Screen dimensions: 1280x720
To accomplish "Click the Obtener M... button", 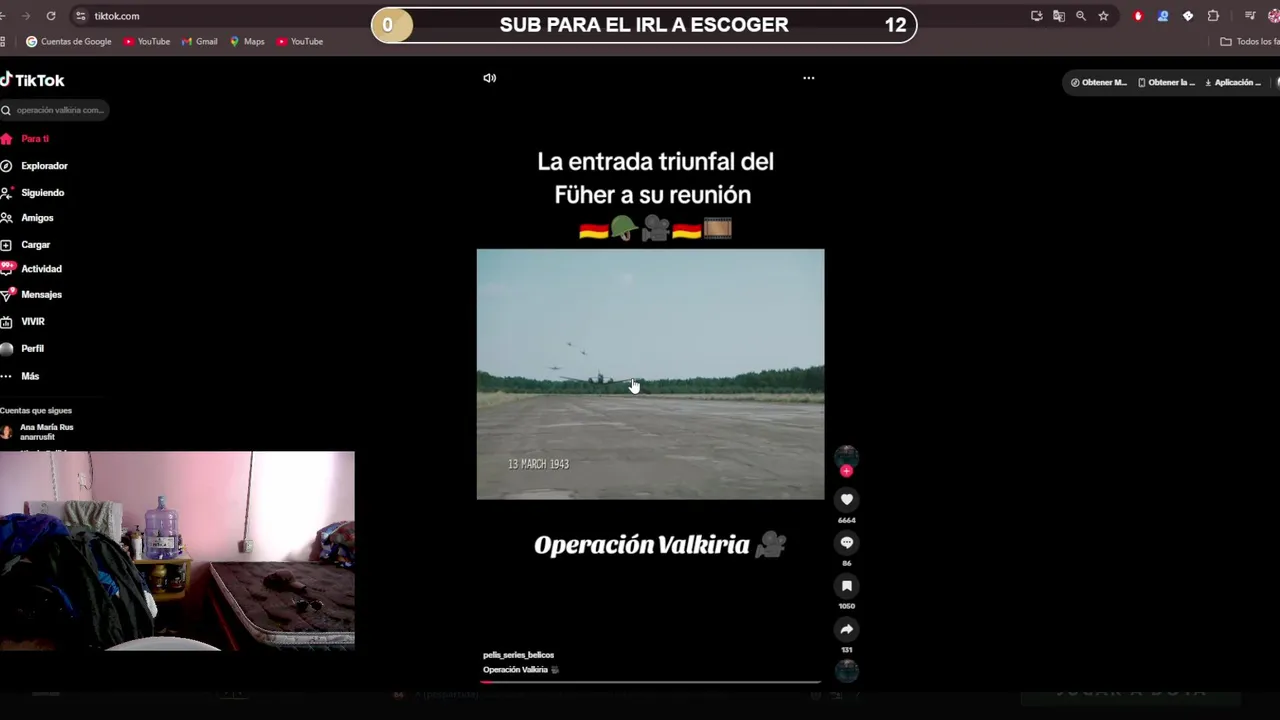I will click(x=1099, y=83).
